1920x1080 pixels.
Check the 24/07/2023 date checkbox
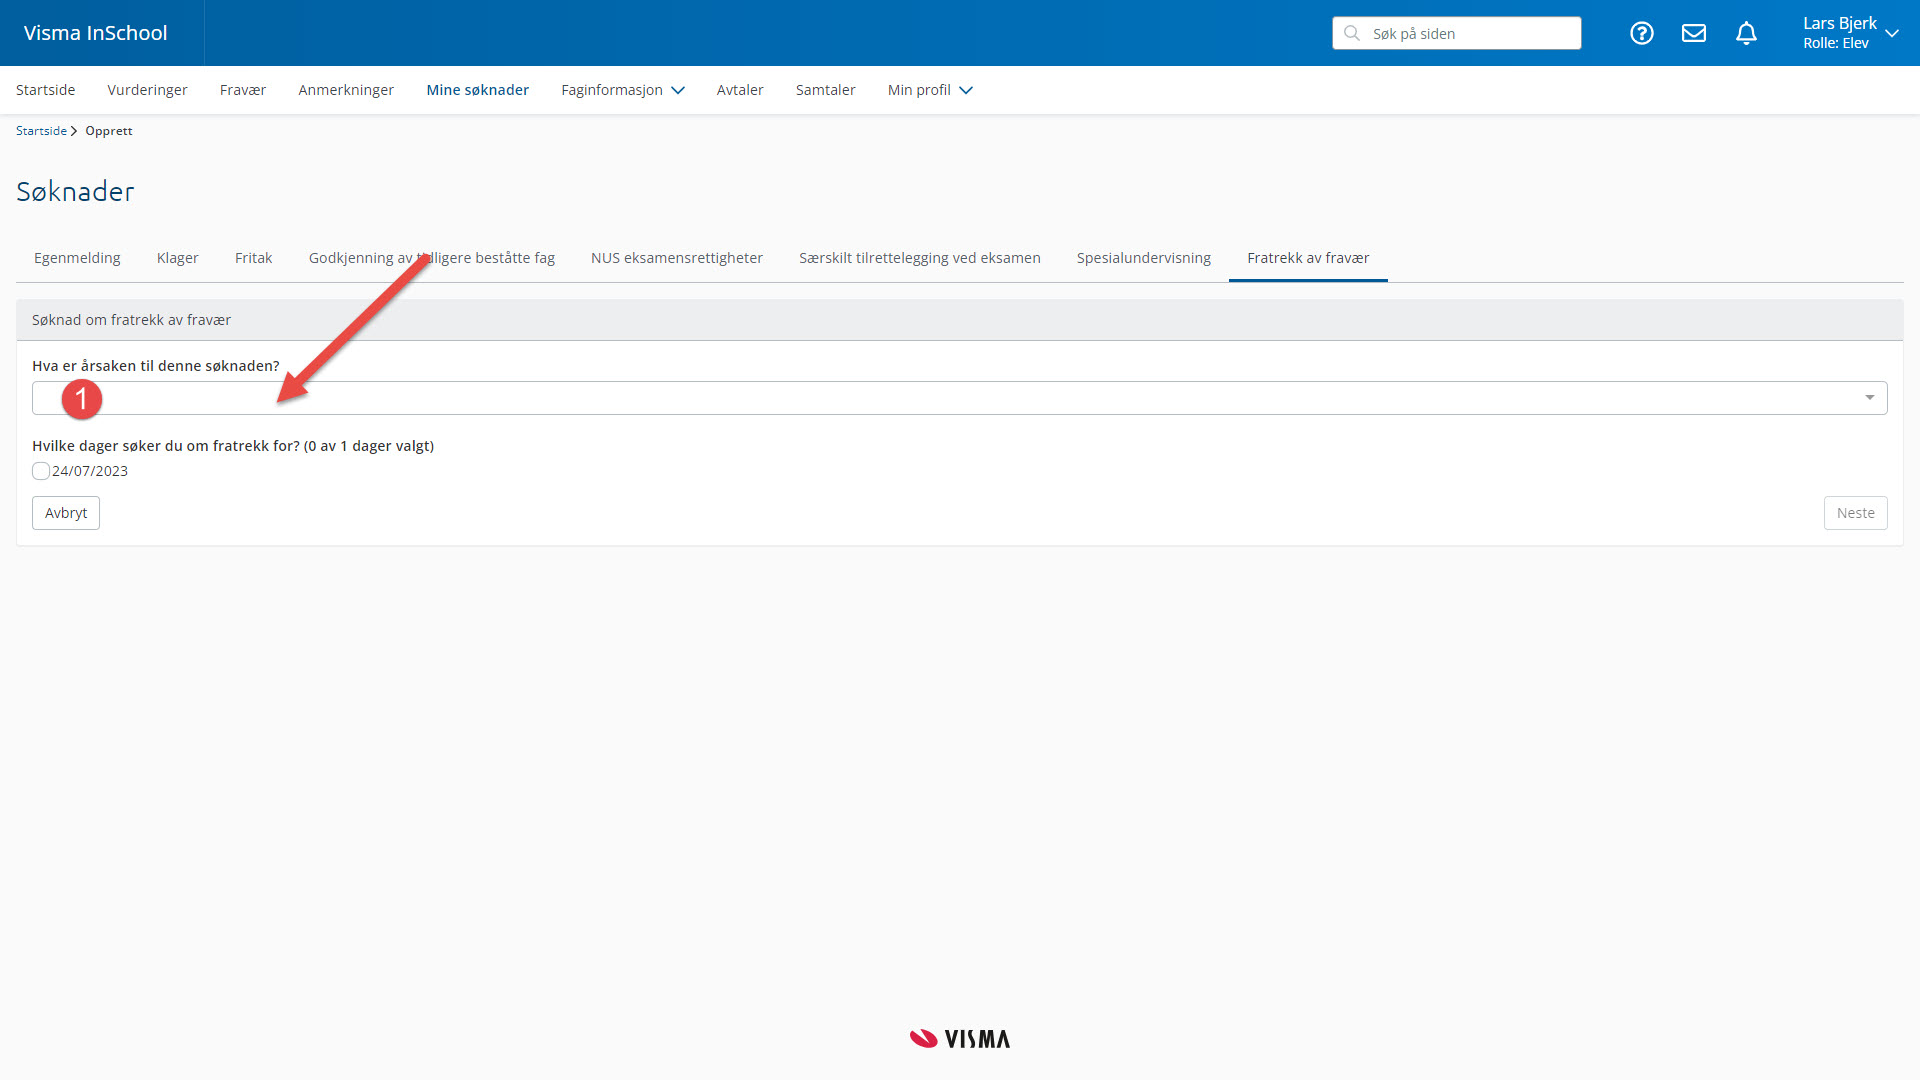(41, 471)
